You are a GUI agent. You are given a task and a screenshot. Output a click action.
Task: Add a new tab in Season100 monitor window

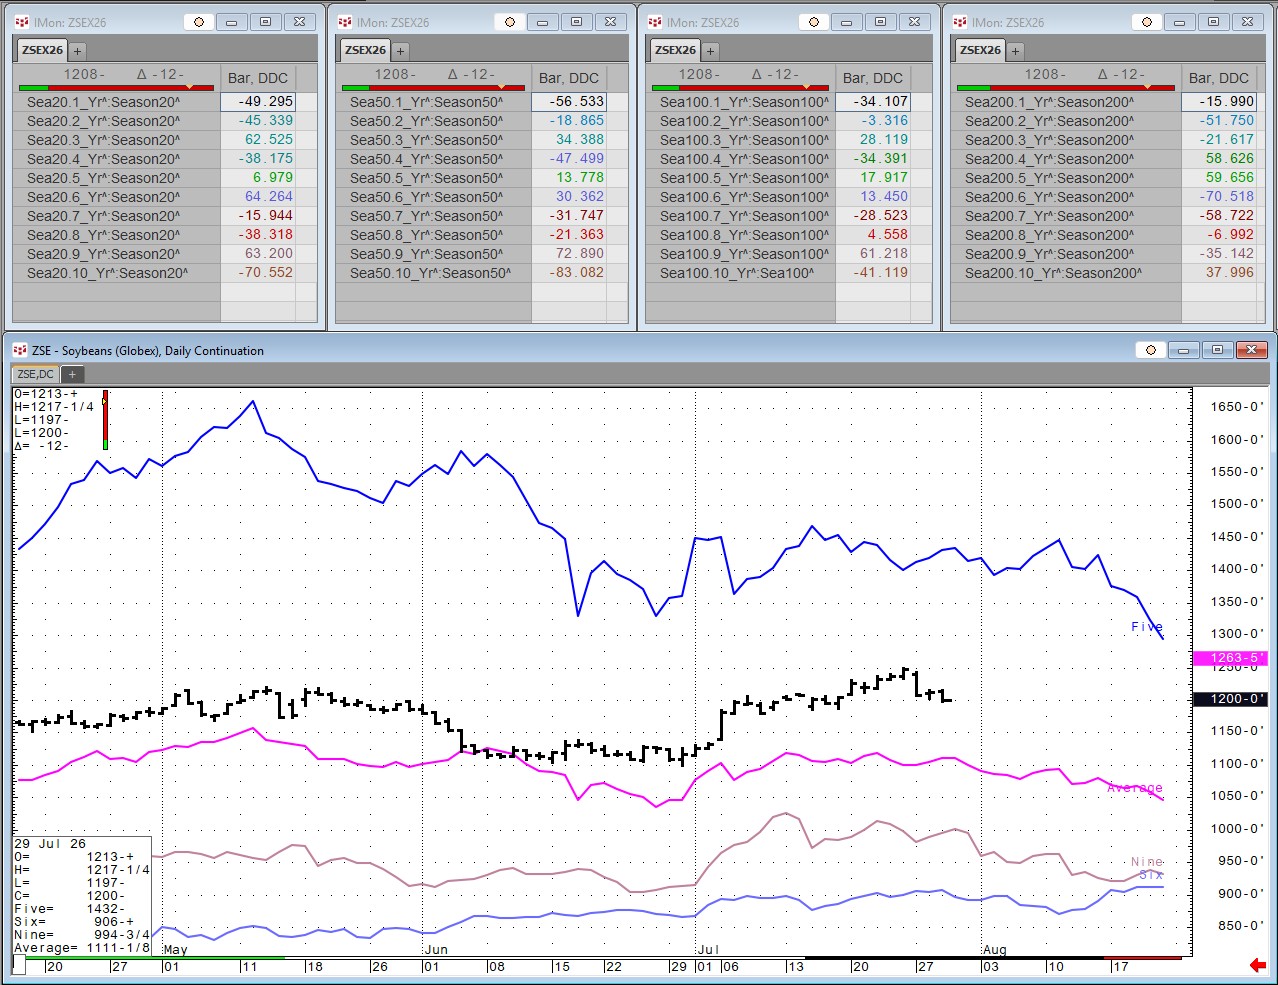tap(710, 51)
